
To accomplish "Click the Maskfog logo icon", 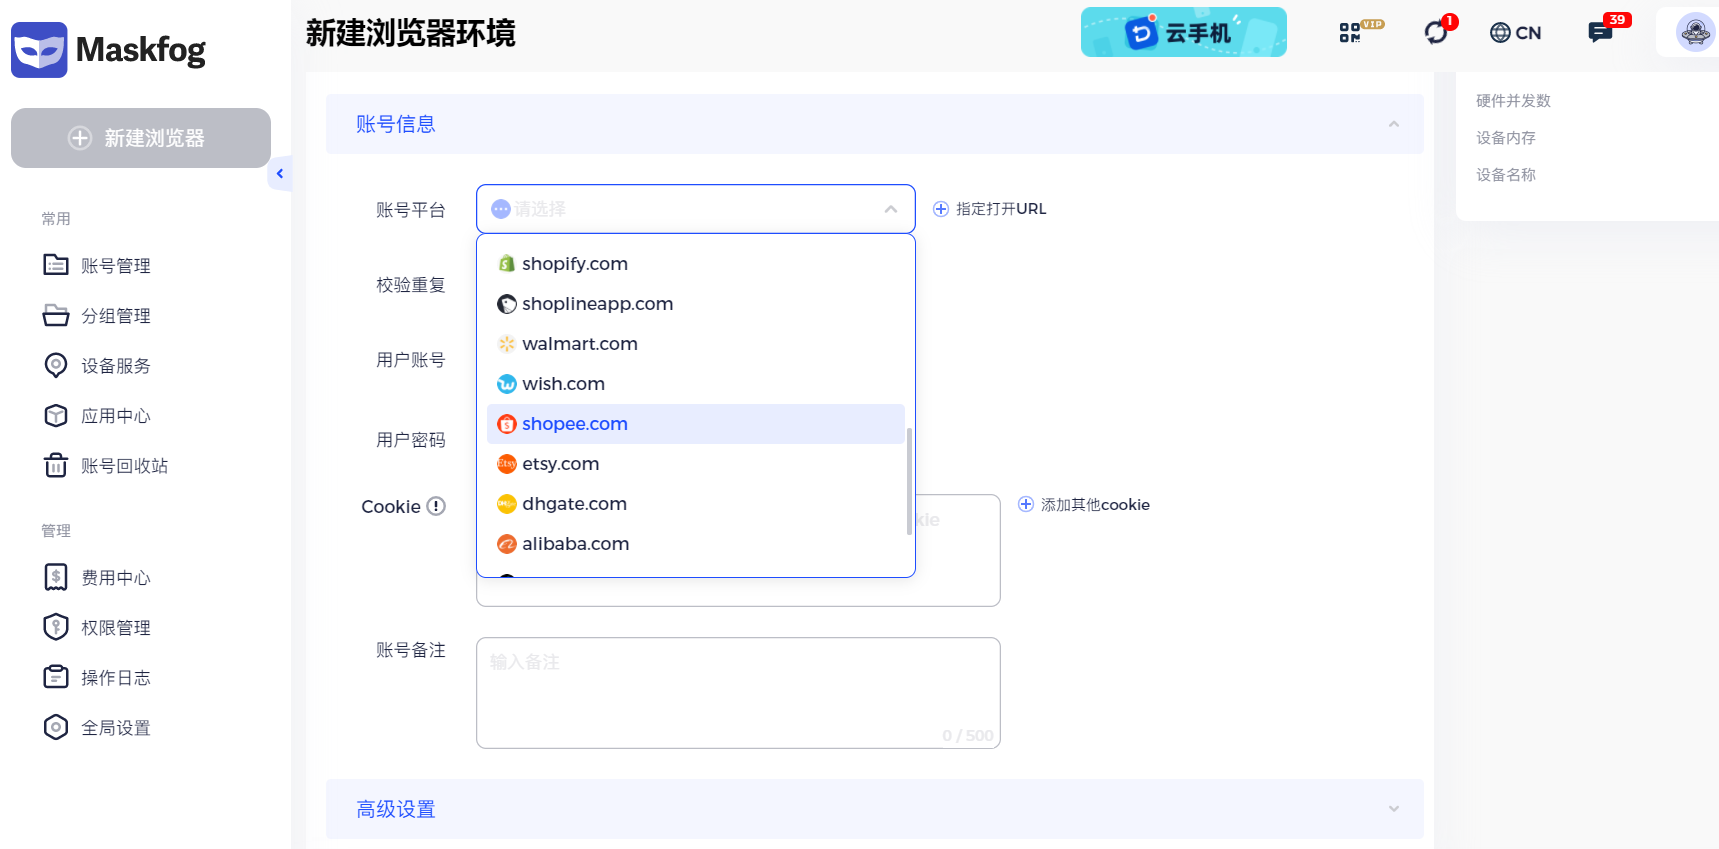I will (x=39, y=50).
